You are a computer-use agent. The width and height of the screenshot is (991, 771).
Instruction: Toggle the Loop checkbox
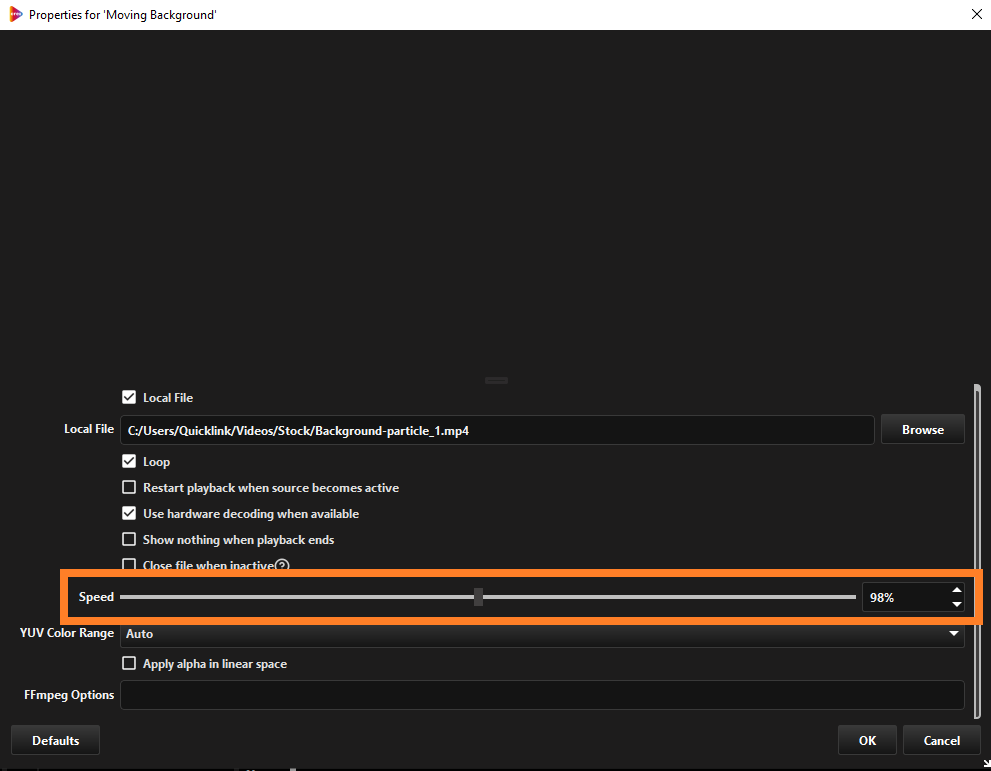[129, 461]
